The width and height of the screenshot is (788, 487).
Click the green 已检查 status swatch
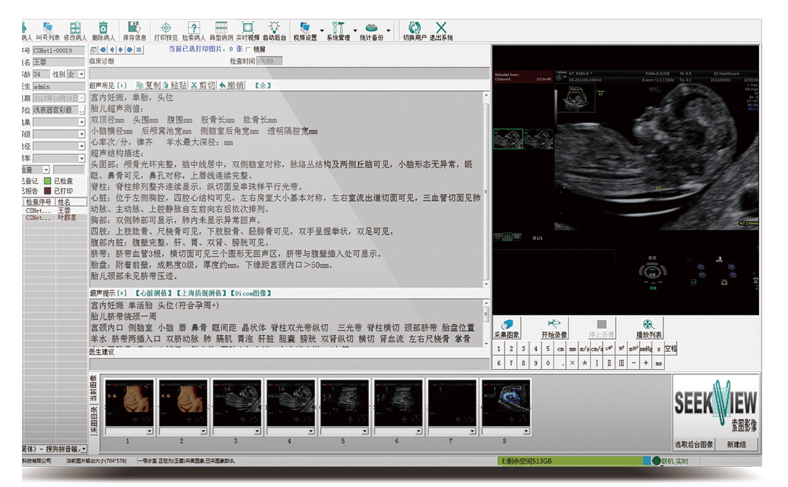[48, 180]
